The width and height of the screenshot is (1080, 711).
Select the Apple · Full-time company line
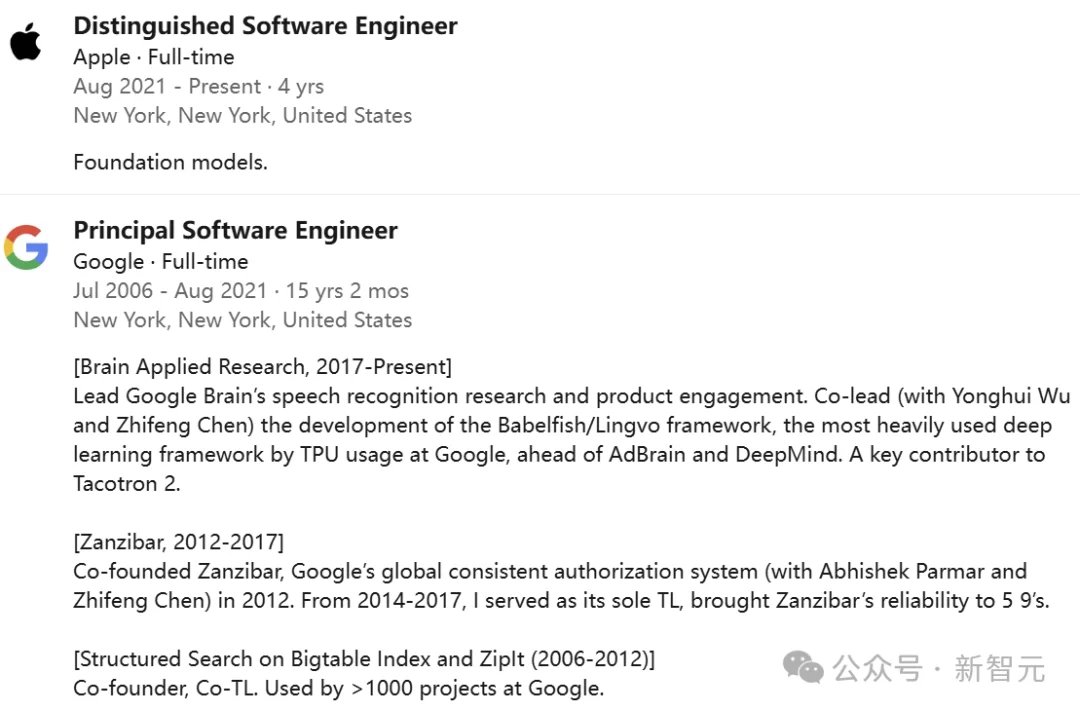(154, 57)
